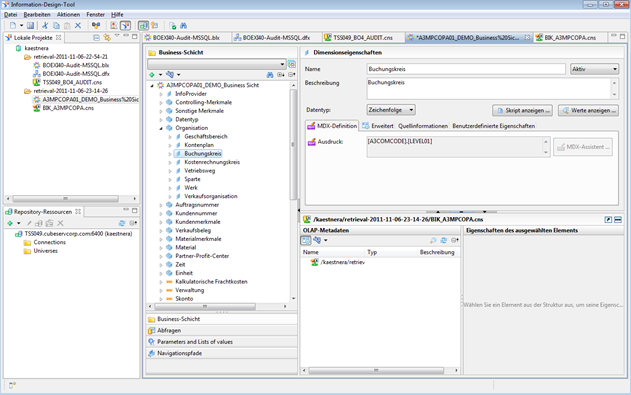This screenshot has height=395, width=631.
Task: Open the Abfragen section
Action: (221, 330)
